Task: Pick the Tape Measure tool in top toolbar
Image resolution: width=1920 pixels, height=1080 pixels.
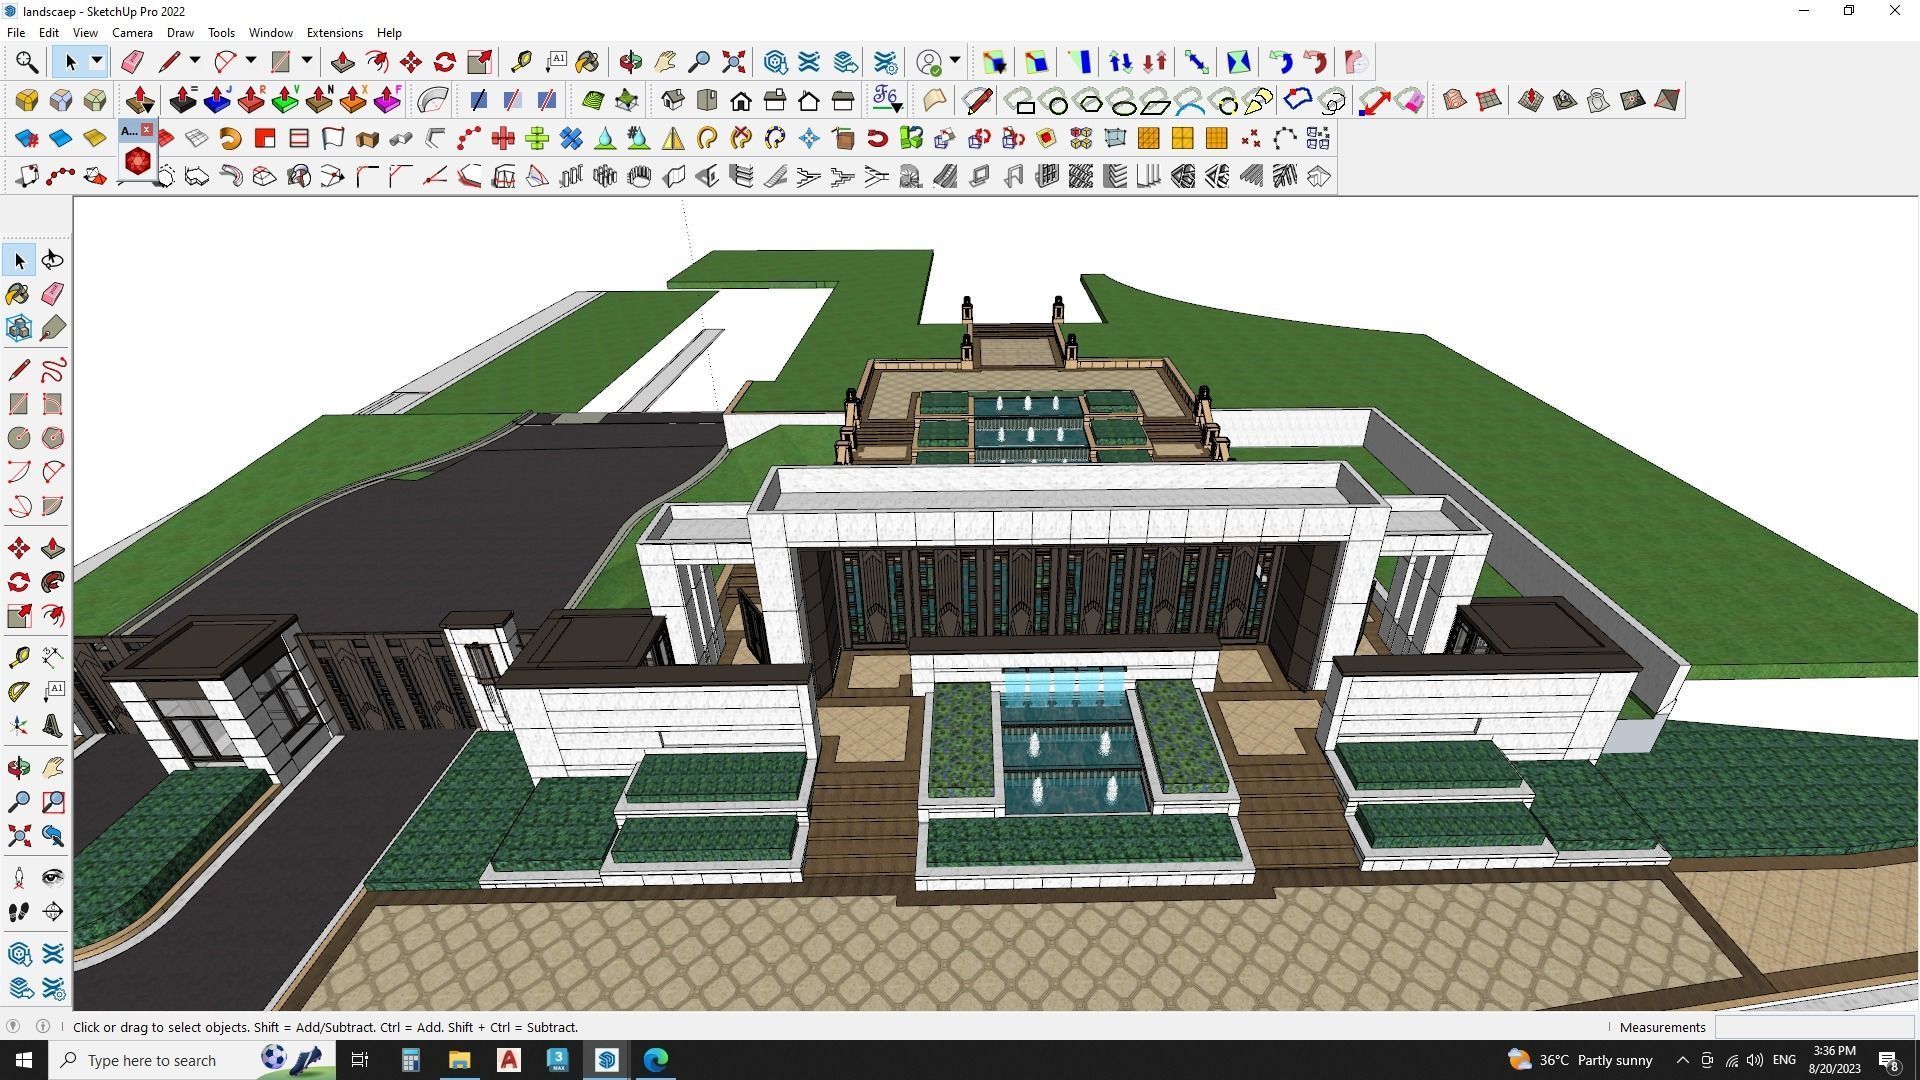Action: pyautogui.click(x=521, y=62)
